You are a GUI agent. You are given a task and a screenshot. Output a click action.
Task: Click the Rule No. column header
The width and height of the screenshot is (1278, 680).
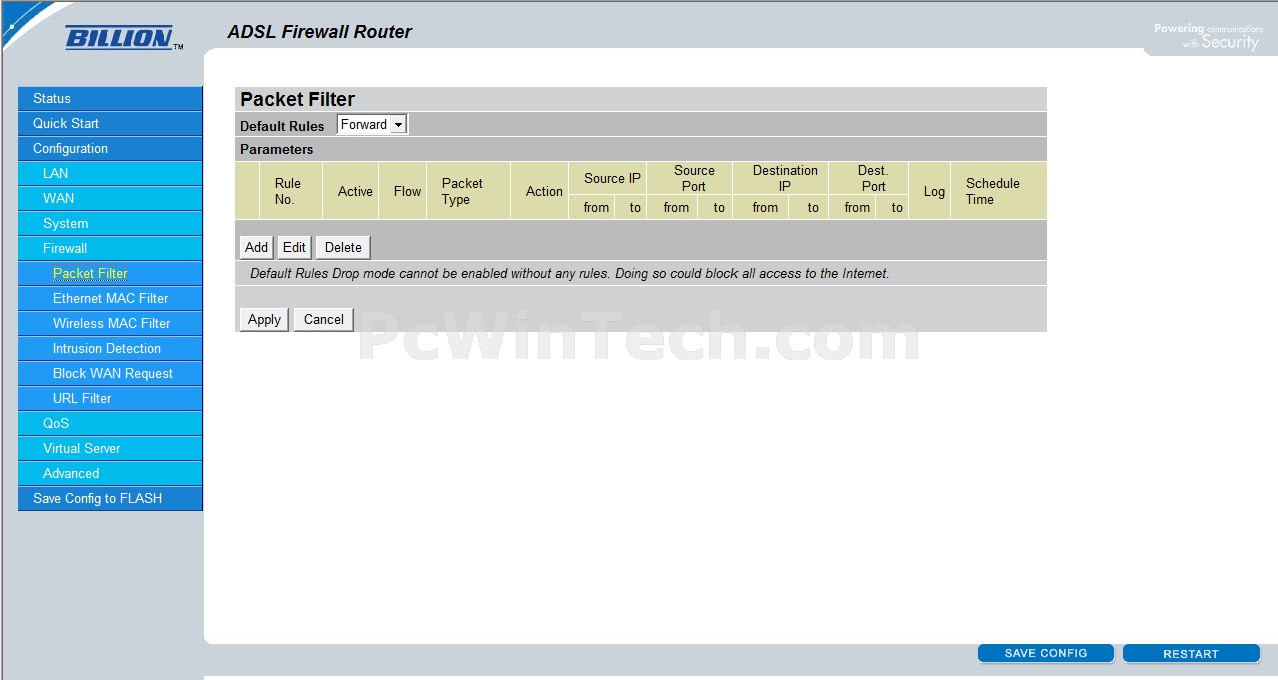[x=291, y=191]
